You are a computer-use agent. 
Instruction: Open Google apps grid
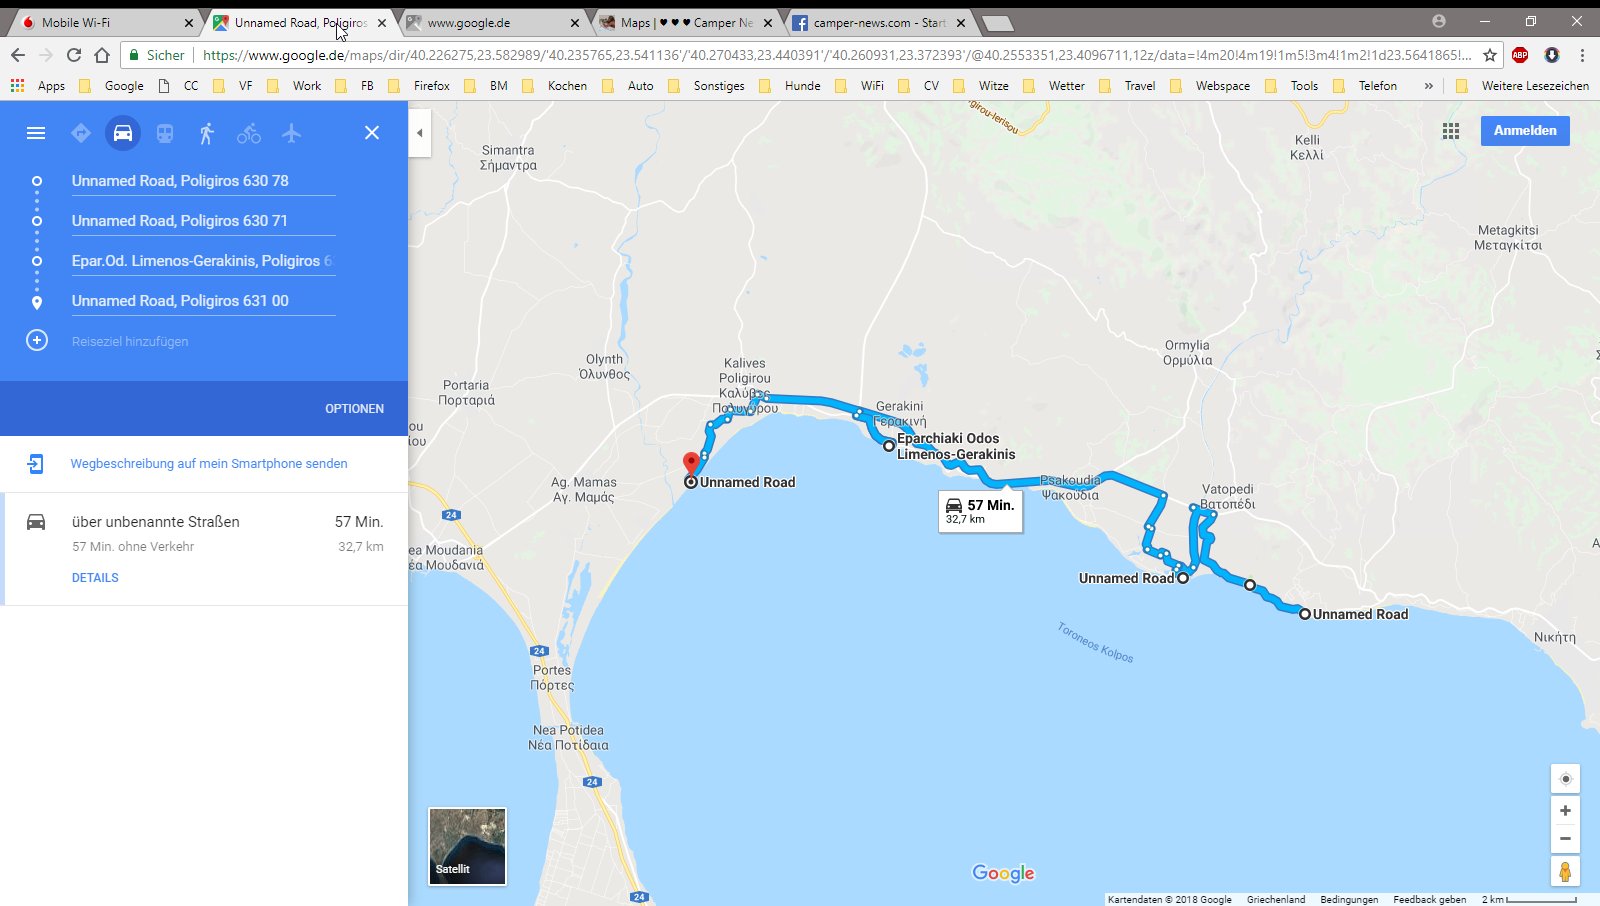1451,131
